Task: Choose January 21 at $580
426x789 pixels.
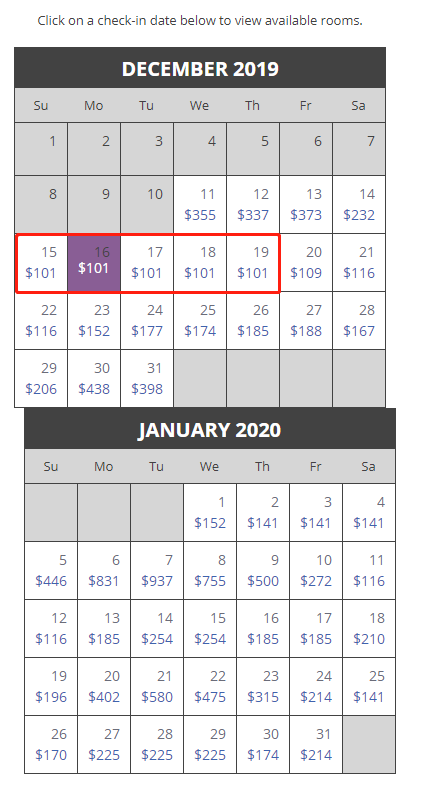Action: (157, 686)
